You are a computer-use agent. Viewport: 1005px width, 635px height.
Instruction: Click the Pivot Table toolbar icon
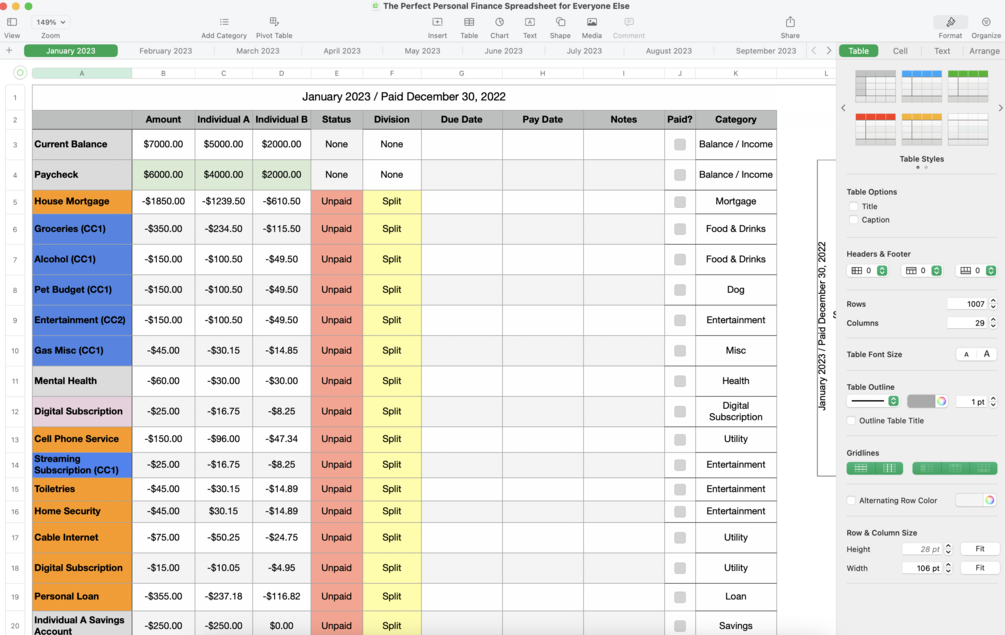pos(274,22)
